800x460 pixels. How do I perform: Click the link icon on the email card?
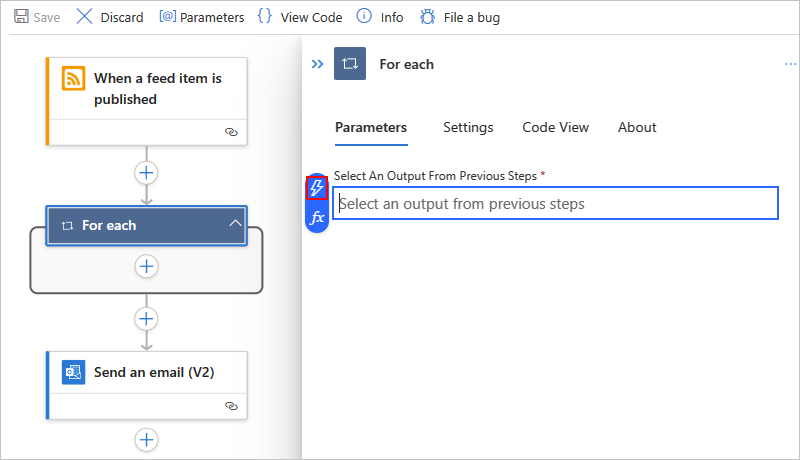point(231,406)
